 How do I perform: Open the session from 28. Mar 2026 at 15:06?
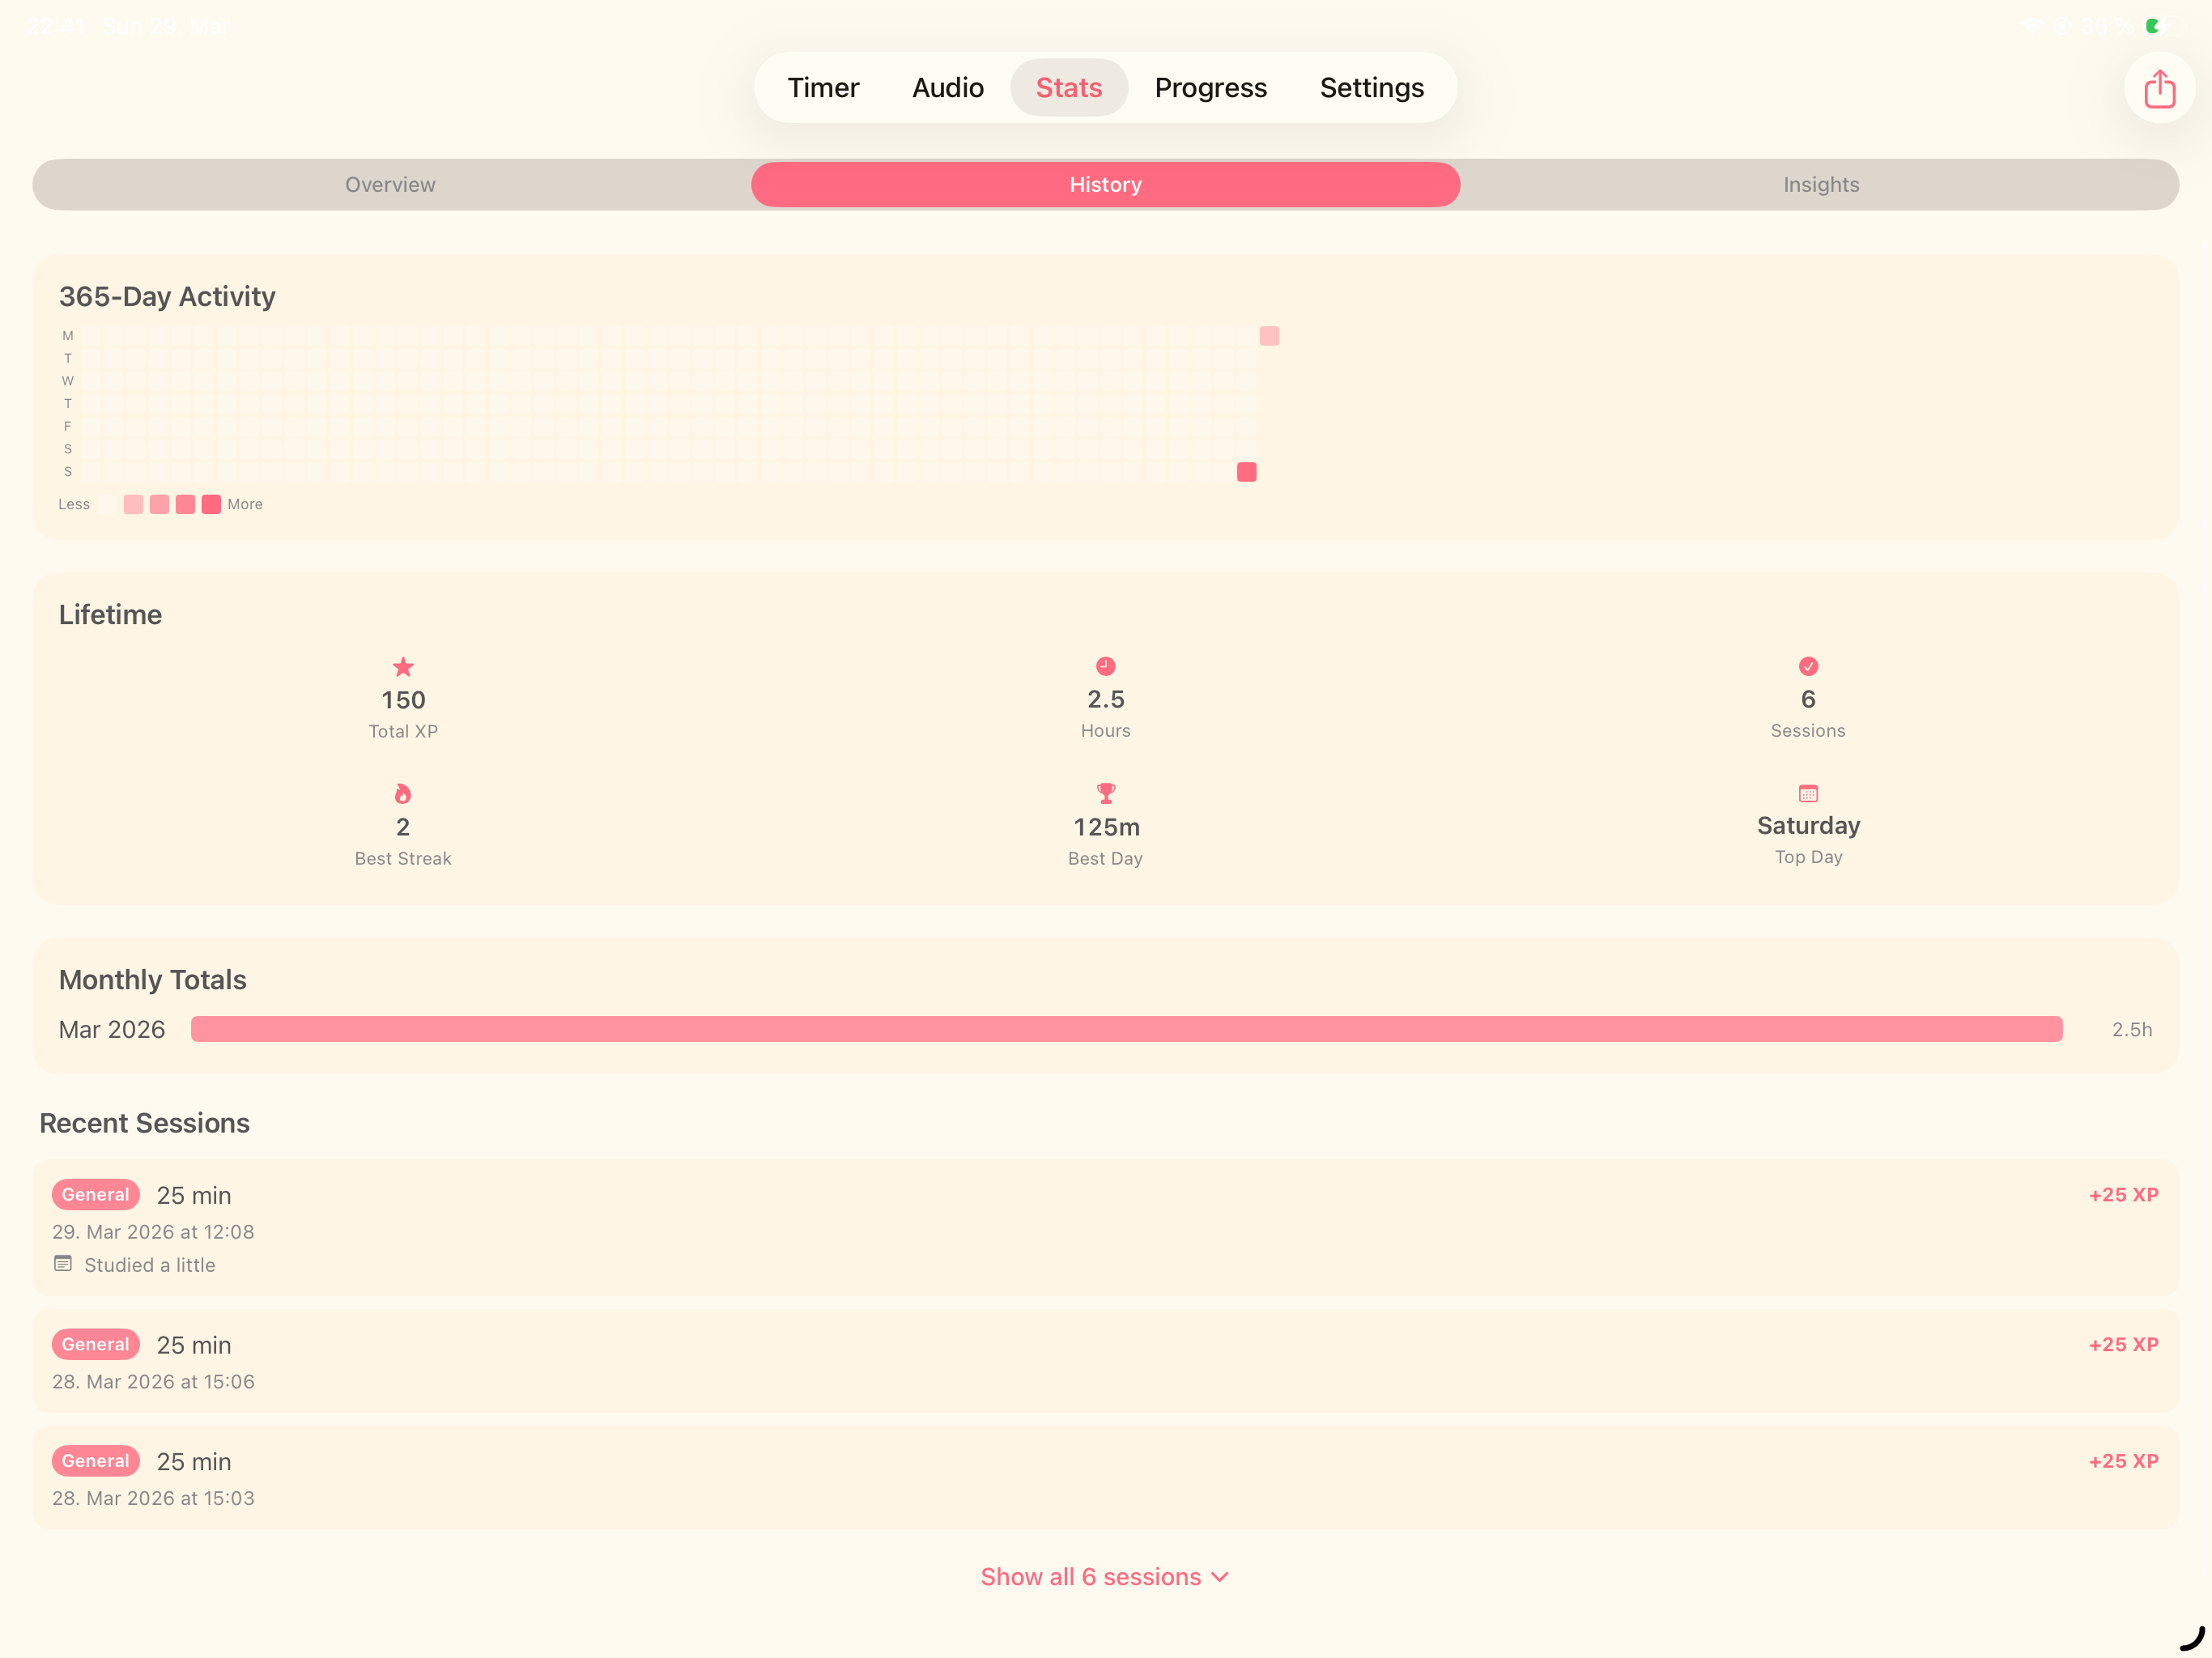pos(1105,1362)
